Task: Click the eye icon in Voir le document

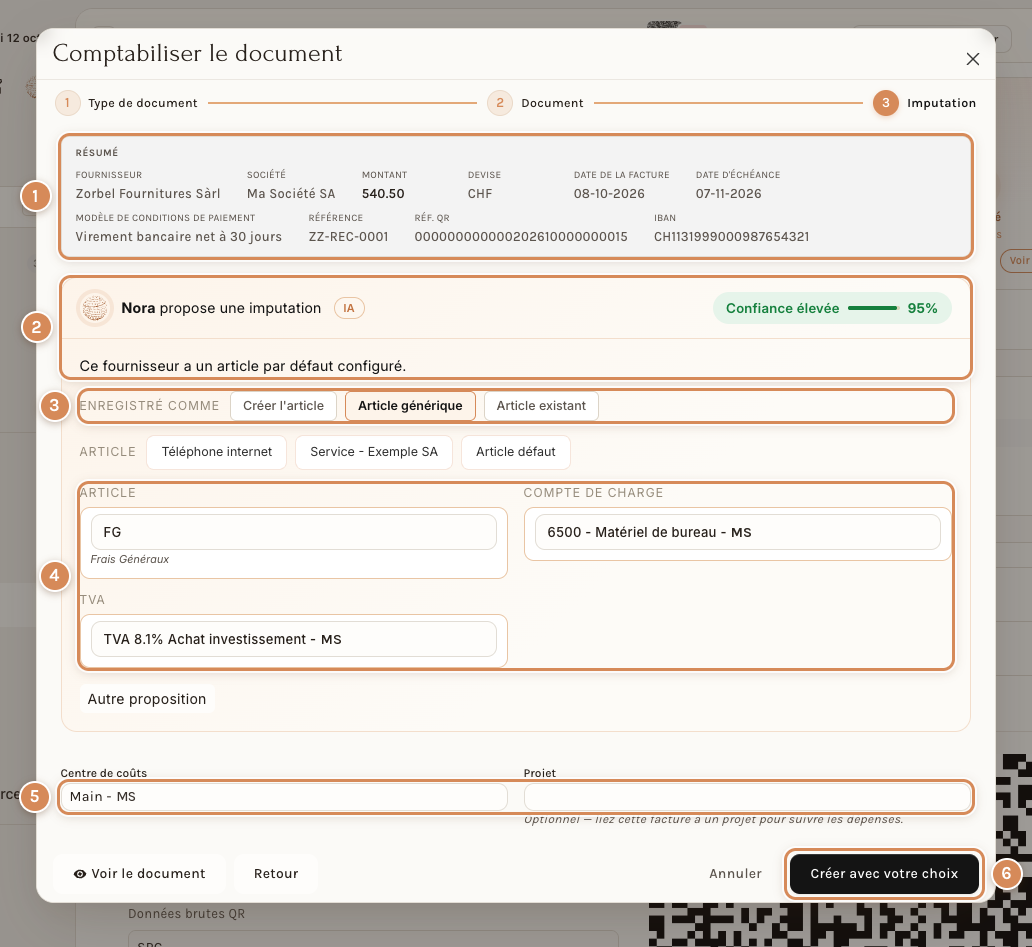Action: (80, 874)
